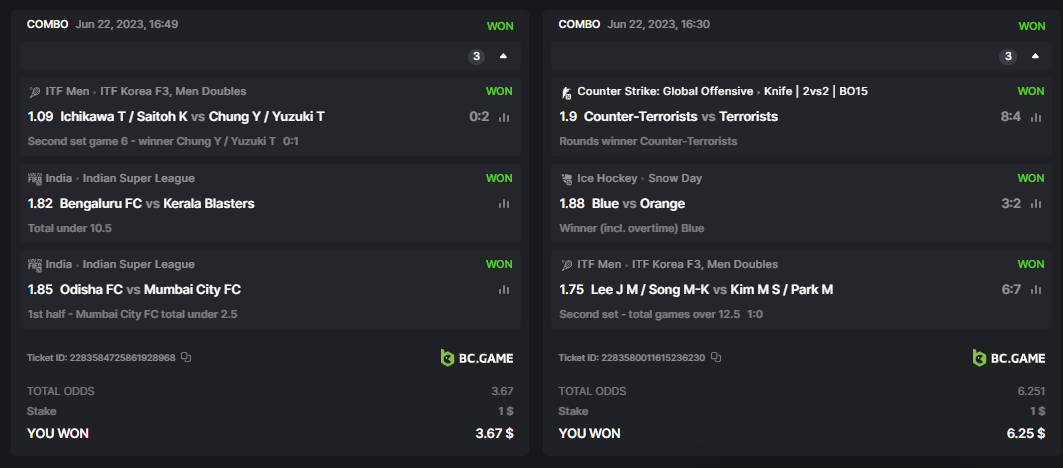Select the Odisha FC vs Mumbai City FC match
The height and width of the screenshot is (468, 1063).
point(150,290)
